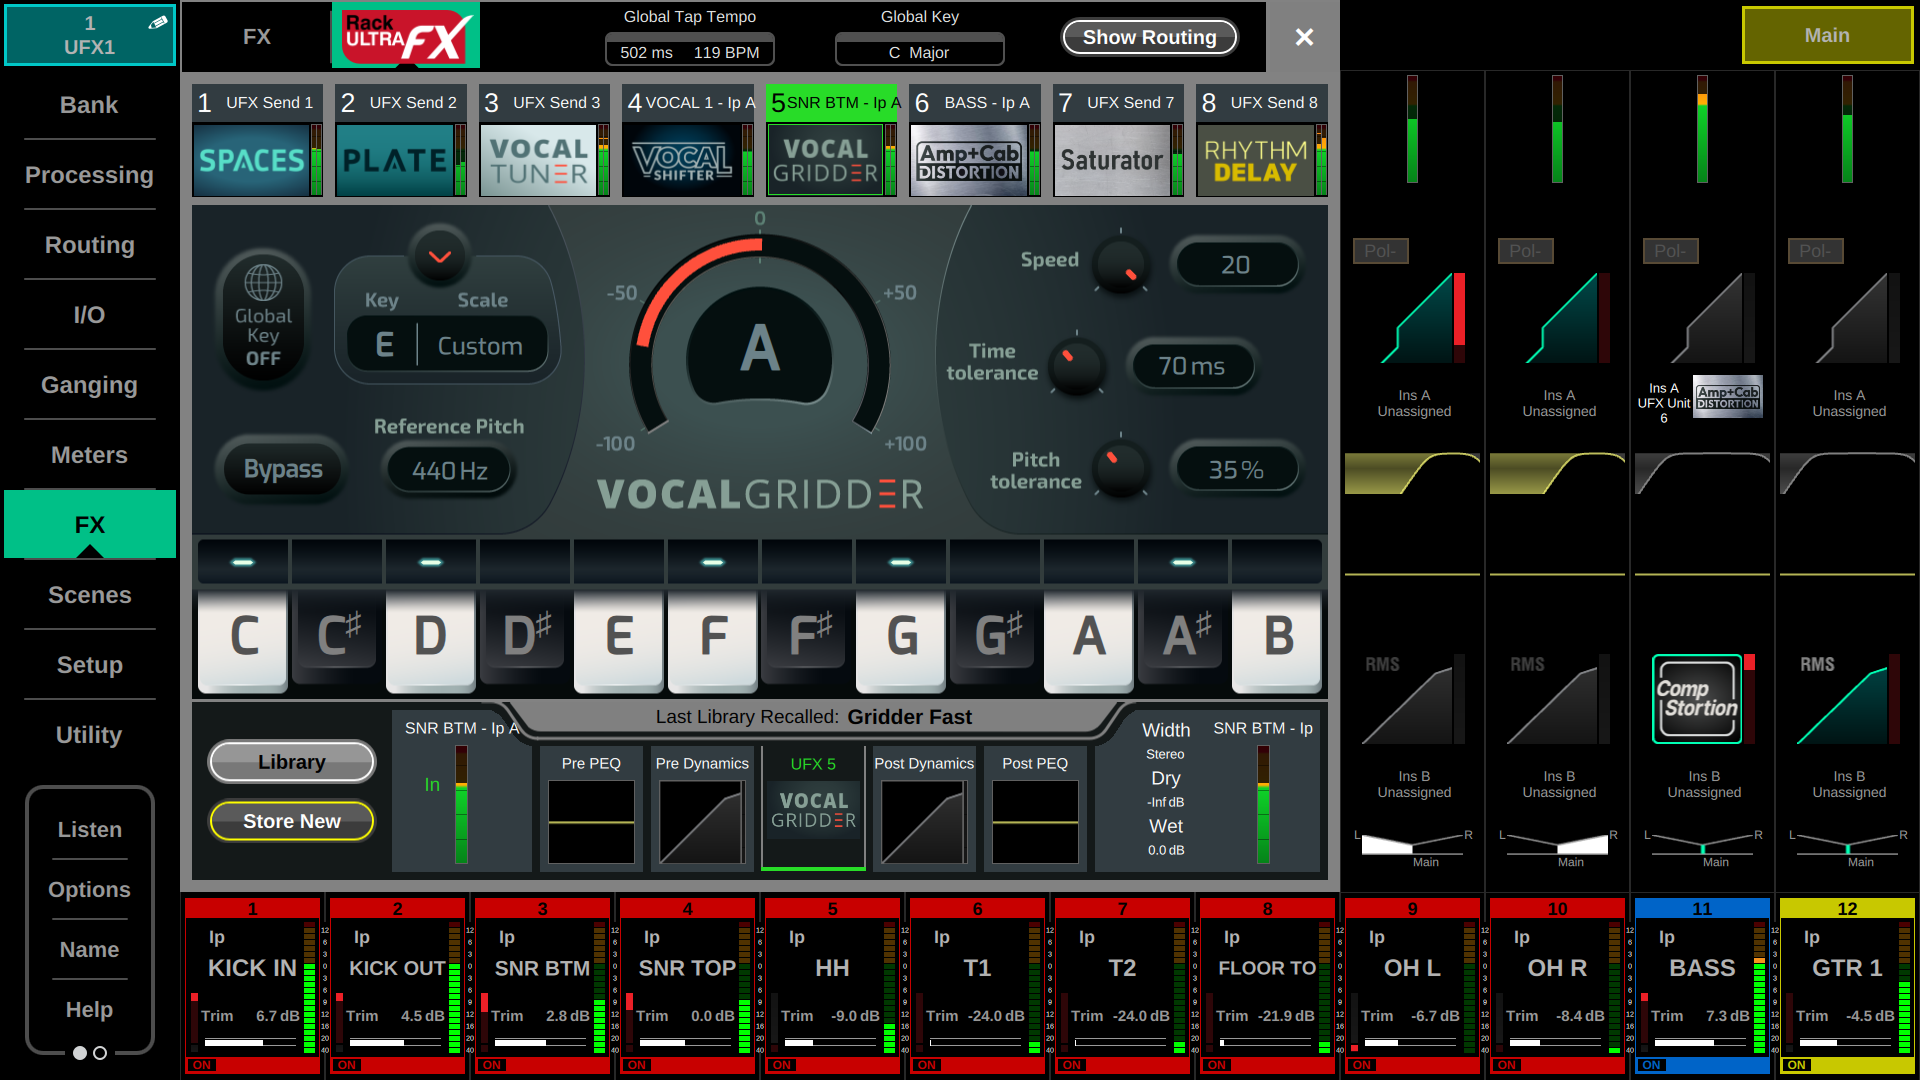This screenshot has width=1920, height=1080.
Task: Expand the Key Scale chevron dropdown
Action: click(439, 257)
